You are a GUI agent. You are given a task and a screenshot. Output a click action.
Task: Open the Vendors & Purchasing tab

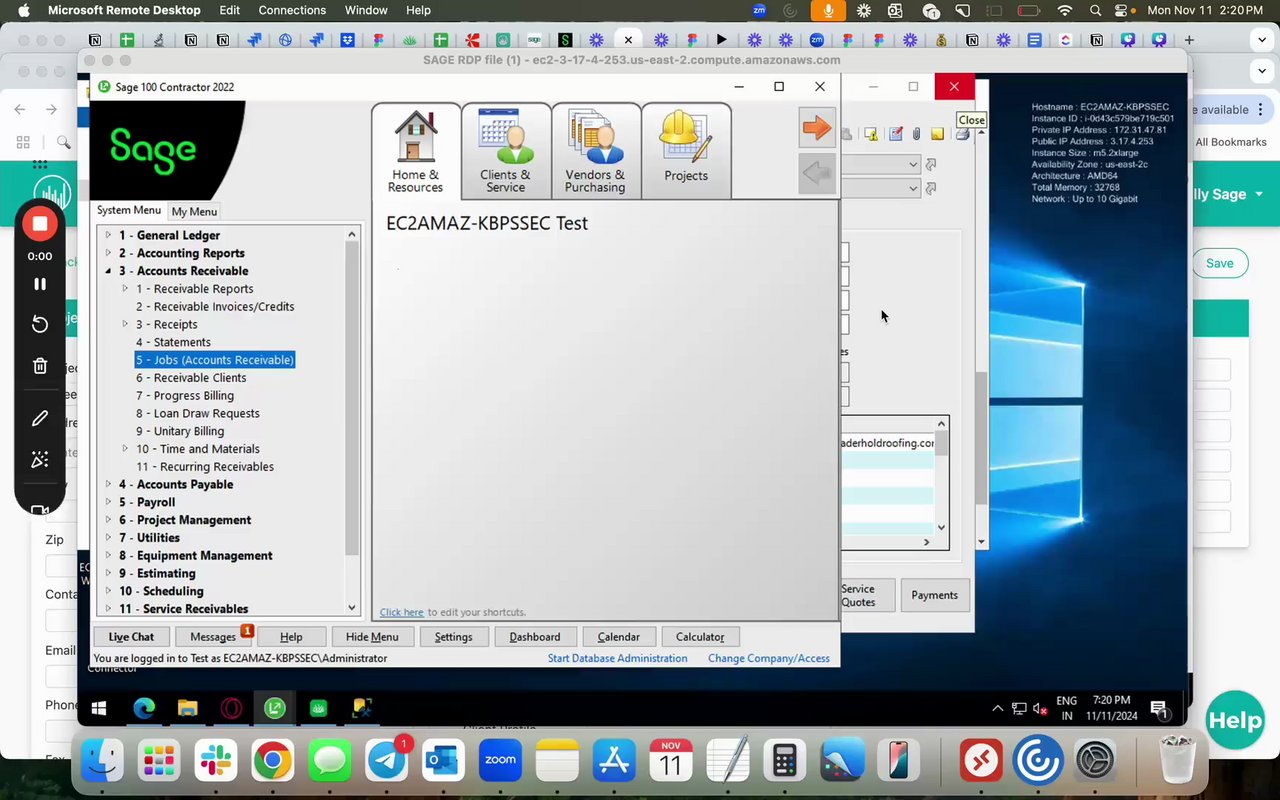tap(595, 151)
